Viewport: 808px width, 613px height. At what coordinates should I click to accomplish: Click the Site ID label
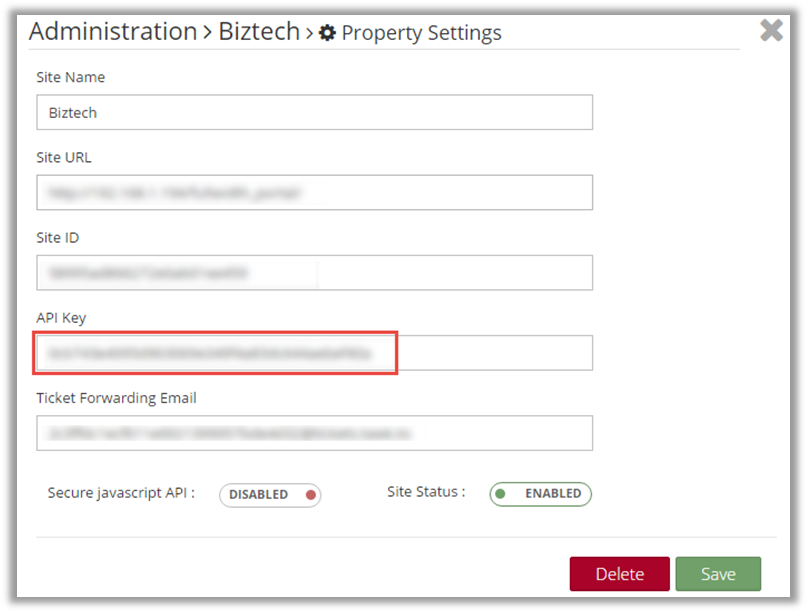[x=58, y=238]
